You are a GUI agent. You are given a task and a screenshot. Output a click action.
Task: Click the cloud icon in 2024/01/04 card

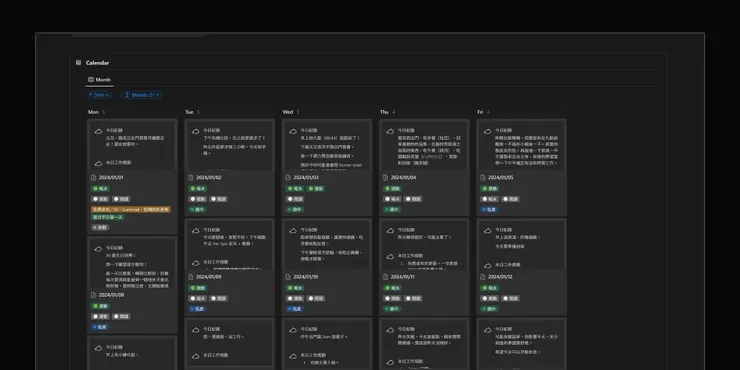tap(390, 131)
